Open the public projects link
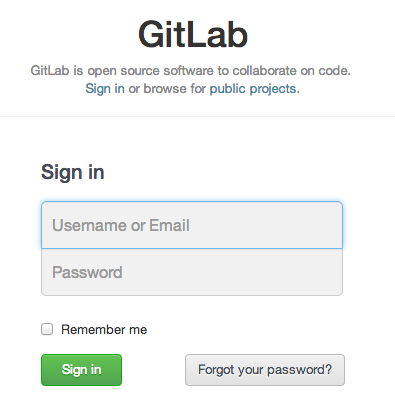This screenshot has width=395, height=400. [253, 89]
